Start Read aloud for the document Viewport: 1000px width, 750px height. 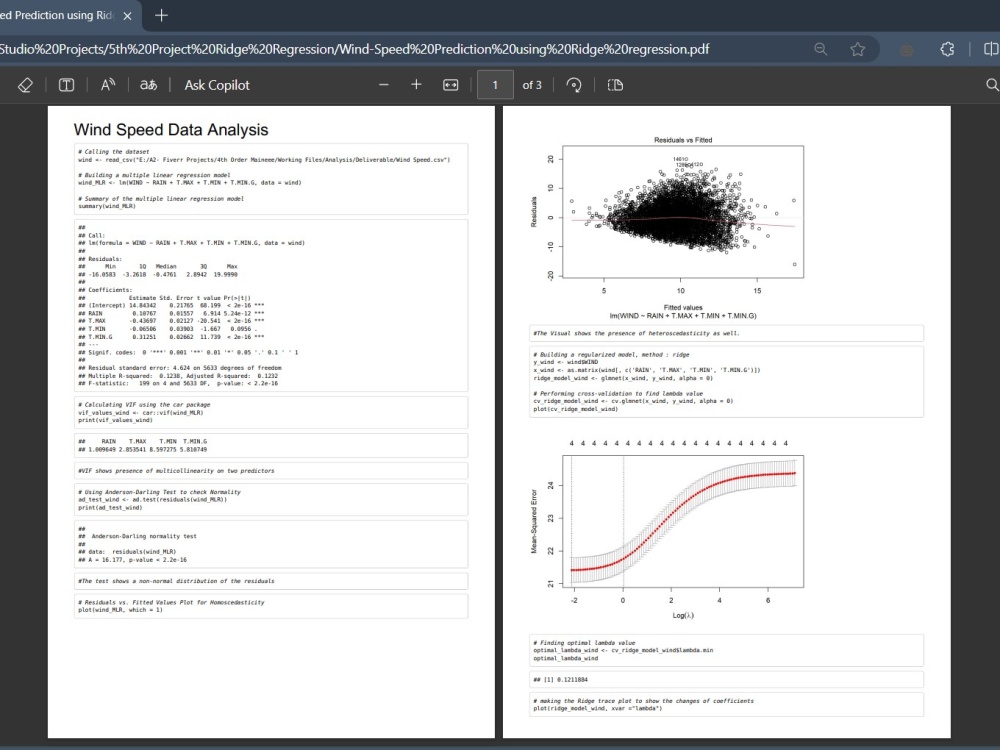105,85
